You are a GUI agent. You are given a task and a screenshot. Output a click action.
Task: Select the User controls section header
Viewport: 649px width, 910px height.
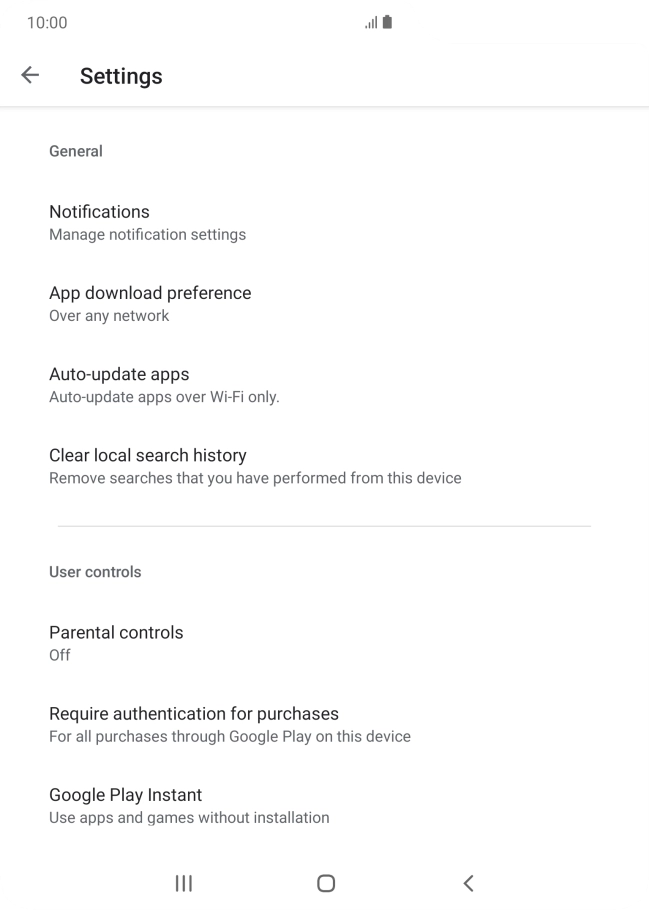click(x=95, y=572)
